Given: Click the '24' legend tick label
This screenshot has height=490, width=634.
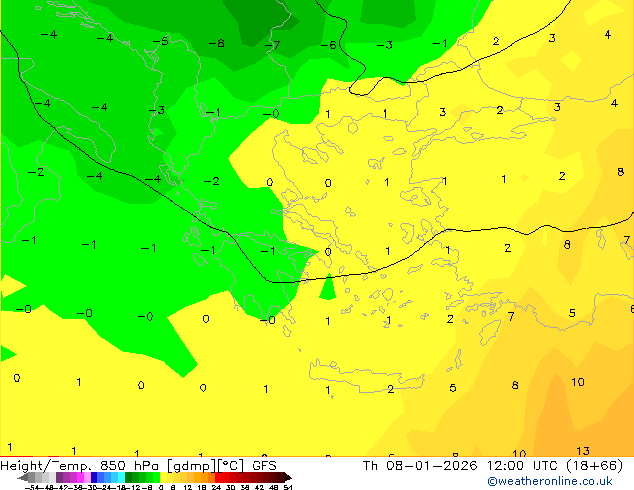Looking at the screenshot, I should (x=216, y=488).
